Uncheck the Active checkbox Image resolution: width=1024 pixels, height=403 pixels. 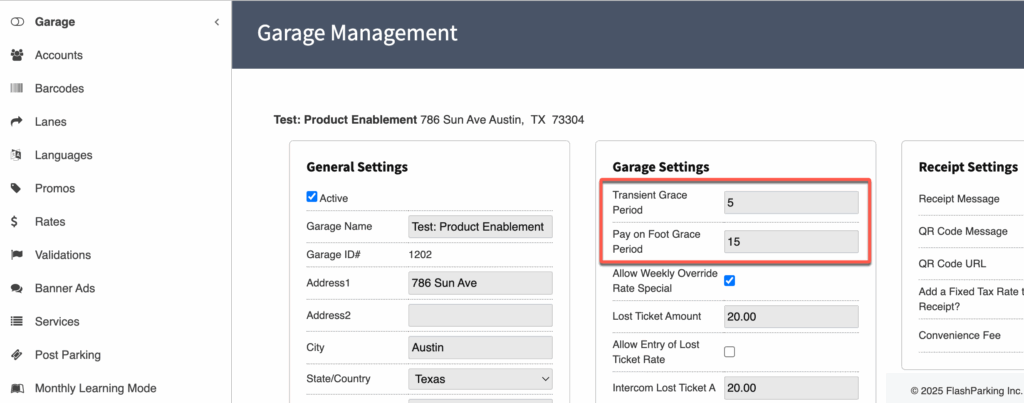(312, 198)
